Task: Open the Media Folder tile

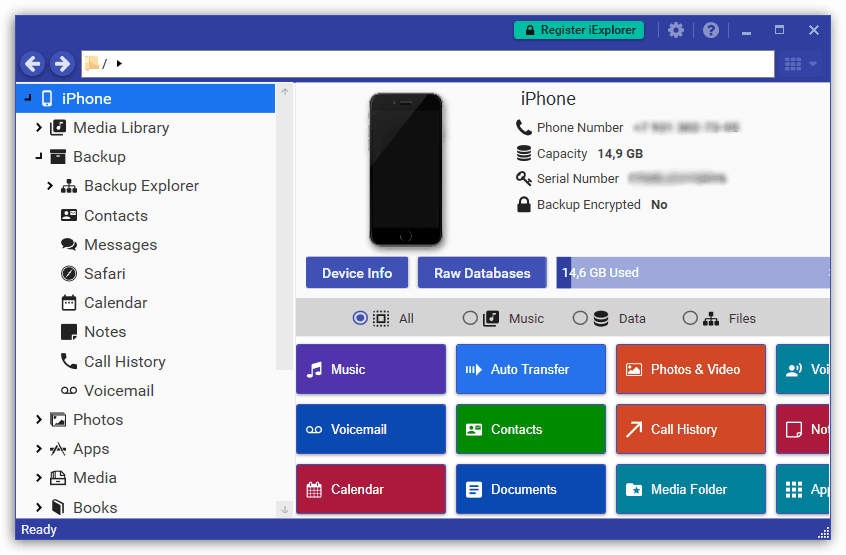Action: point(690,489)
